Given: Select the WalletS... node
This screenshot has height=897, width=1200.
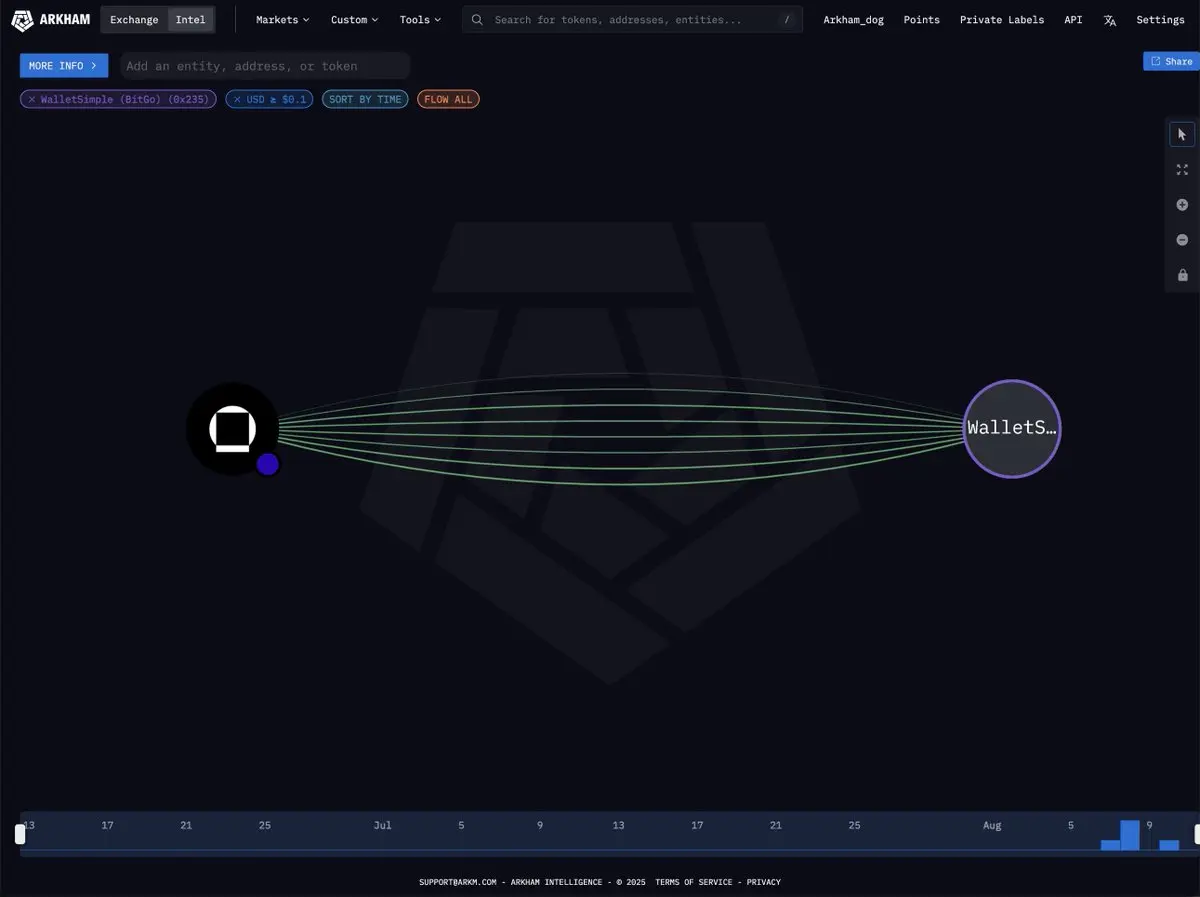Looking at the screenshot, I should tap(1012, 428).
